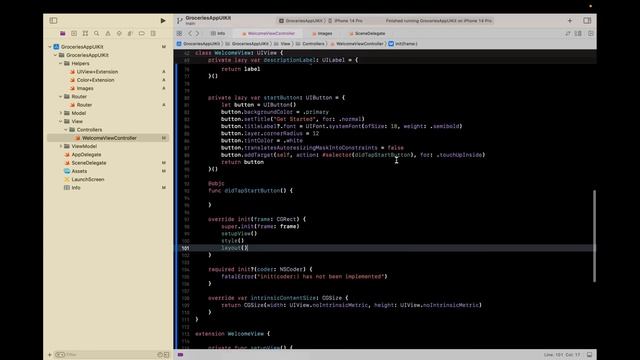Open the Source Control navigator
This screenshot has height=360, width=640.
tap(74, 33)
